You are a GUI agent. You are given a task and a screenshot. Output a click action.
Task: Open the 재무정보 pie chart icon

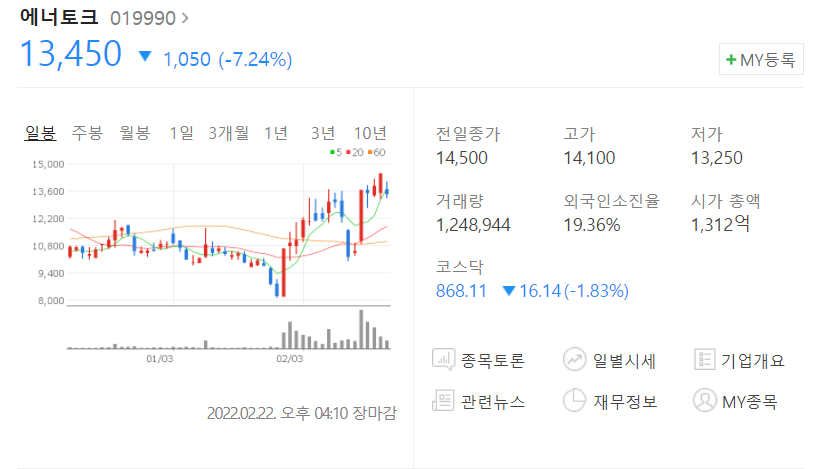click(574, 401)
